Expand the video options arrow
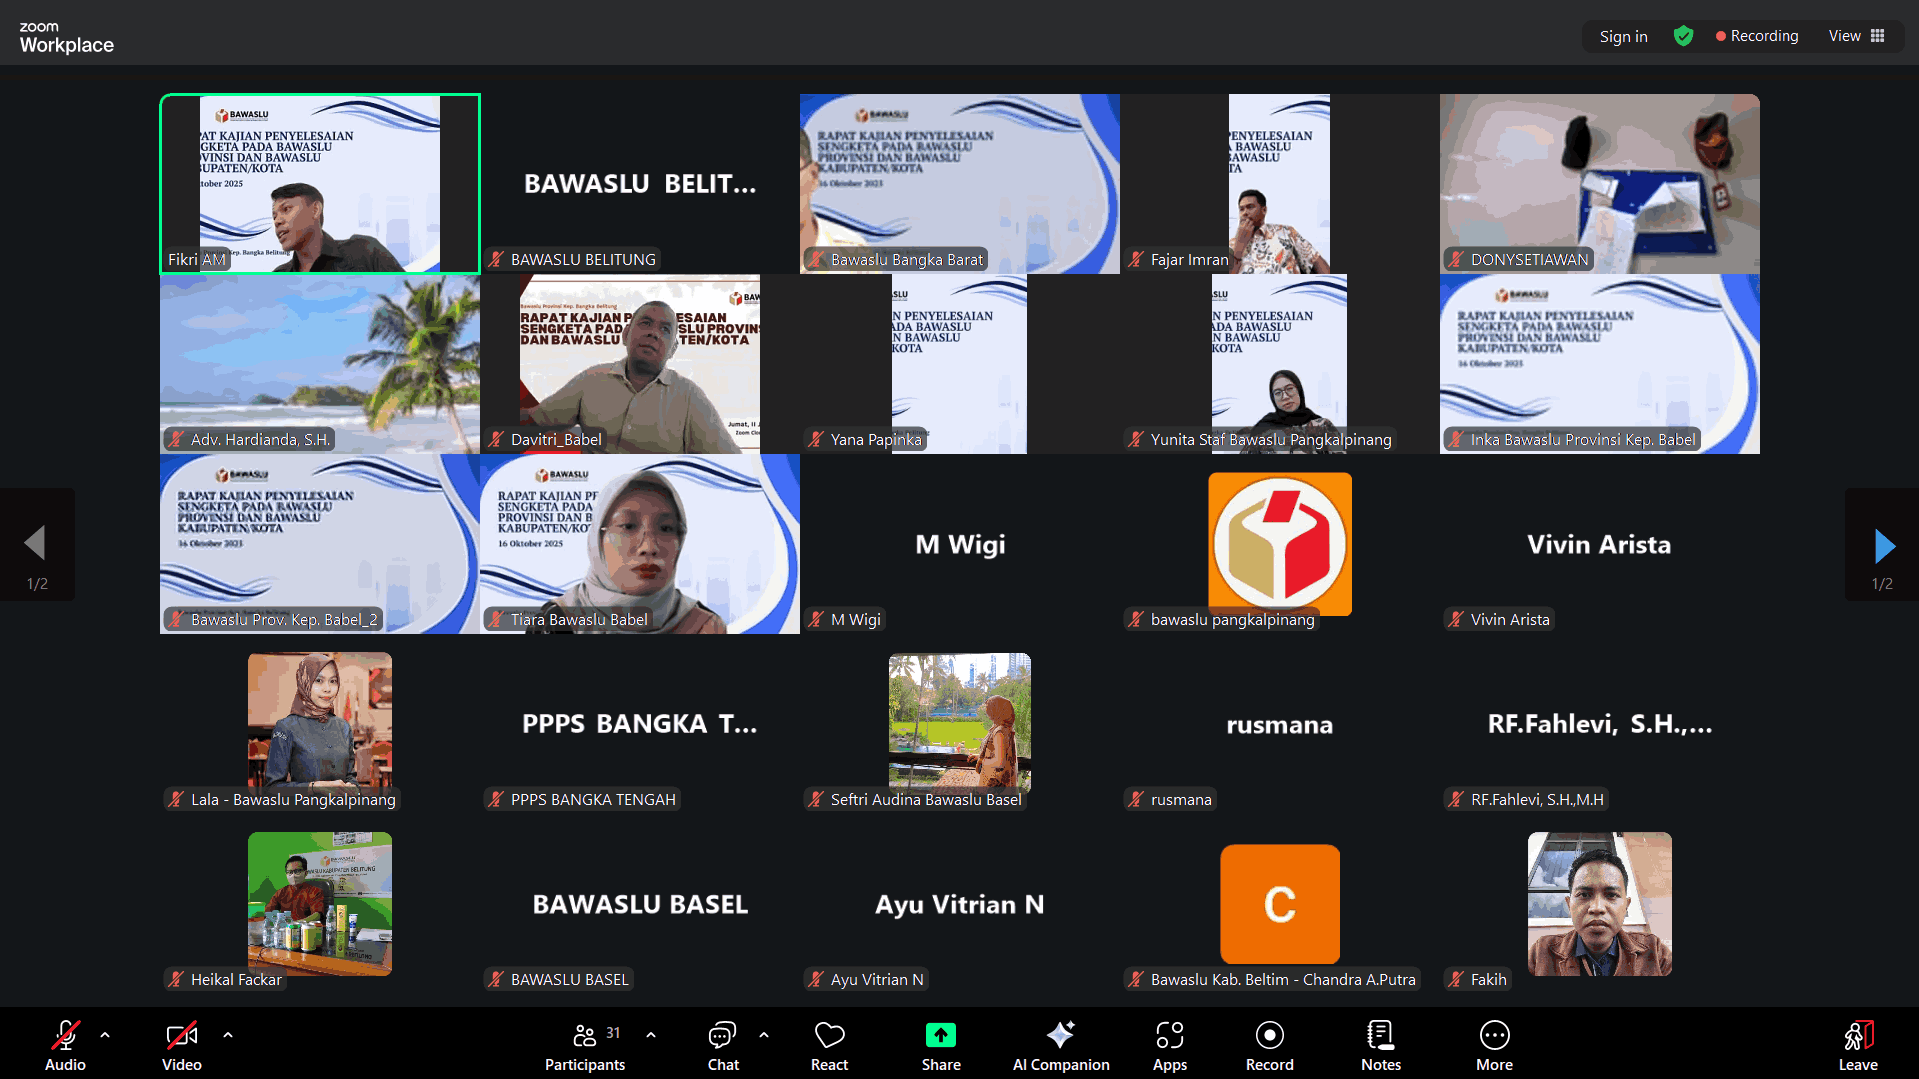1919x1079 pixels. tap(228, 1035)
